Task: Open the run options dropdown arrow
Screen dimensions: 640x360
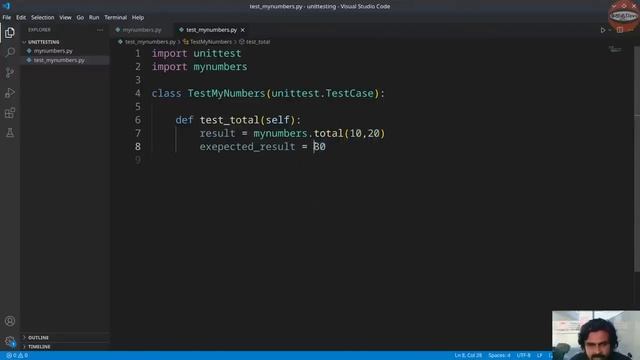Action: (610, 30)
